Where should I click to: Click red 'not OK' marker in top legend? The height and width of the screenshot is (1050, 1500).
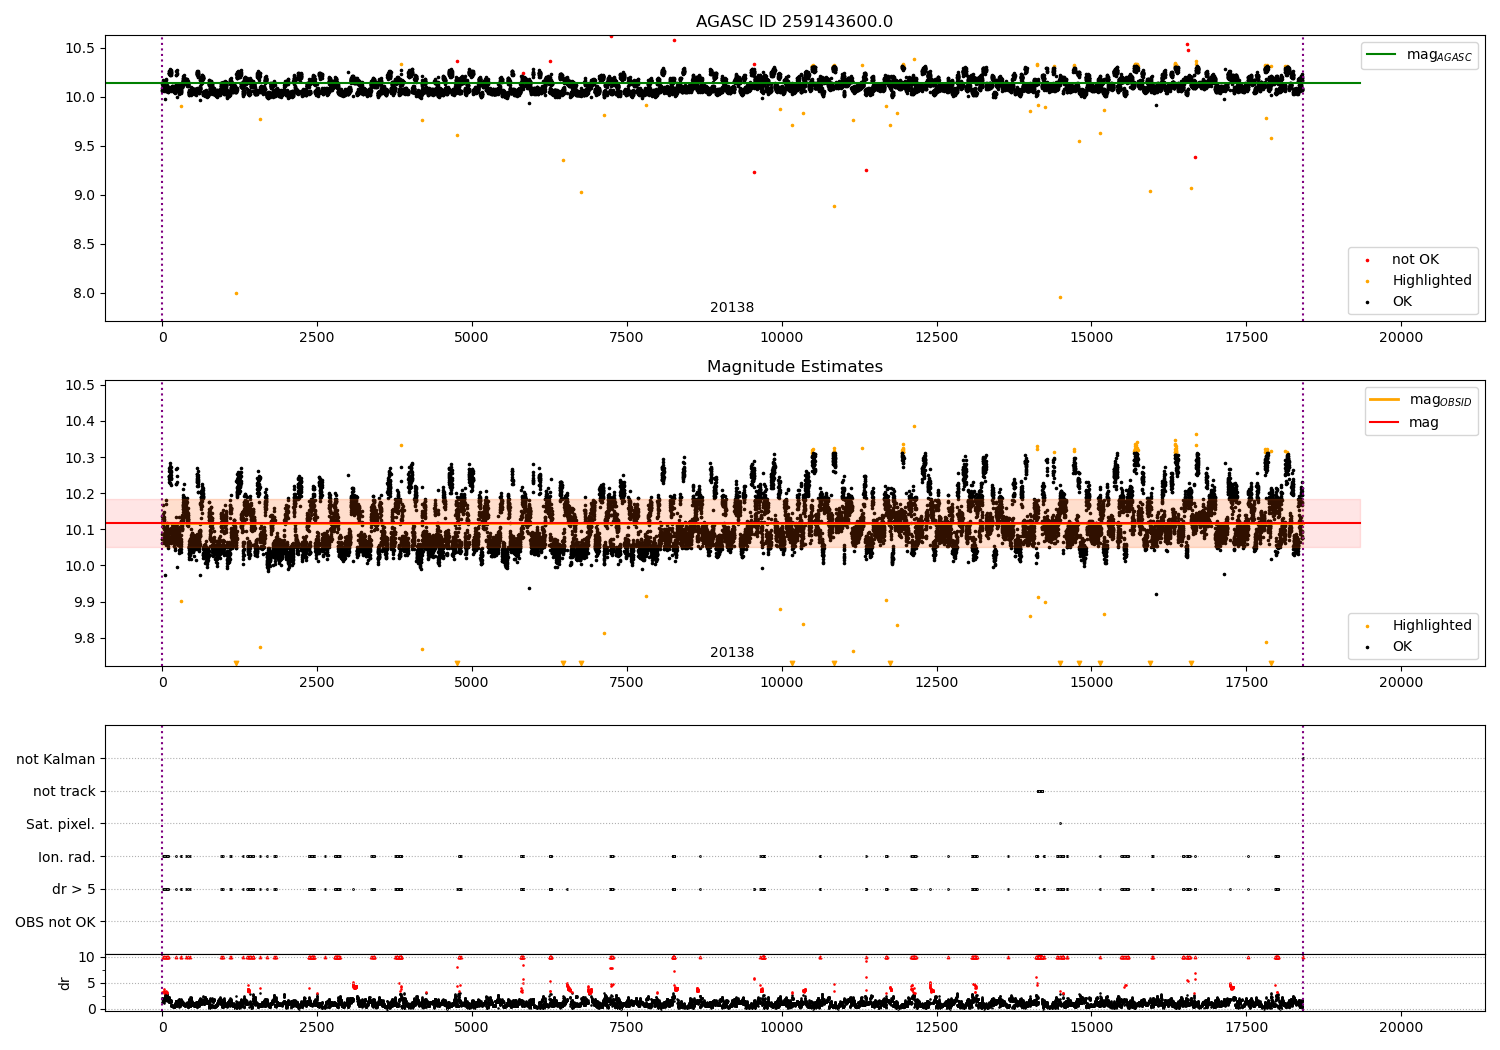[1367, 260]
